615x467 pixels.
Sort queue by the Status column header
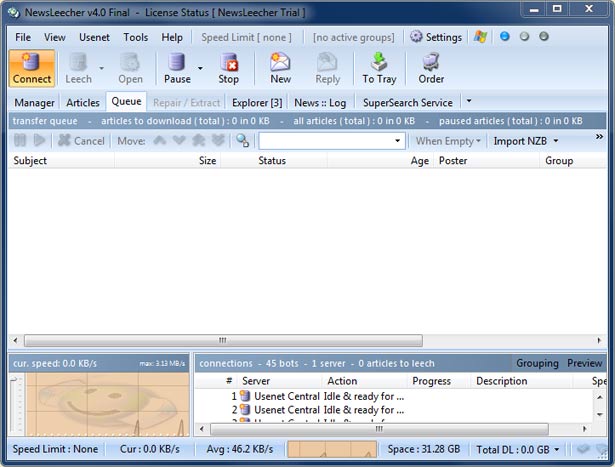click(x=274, y=161)
